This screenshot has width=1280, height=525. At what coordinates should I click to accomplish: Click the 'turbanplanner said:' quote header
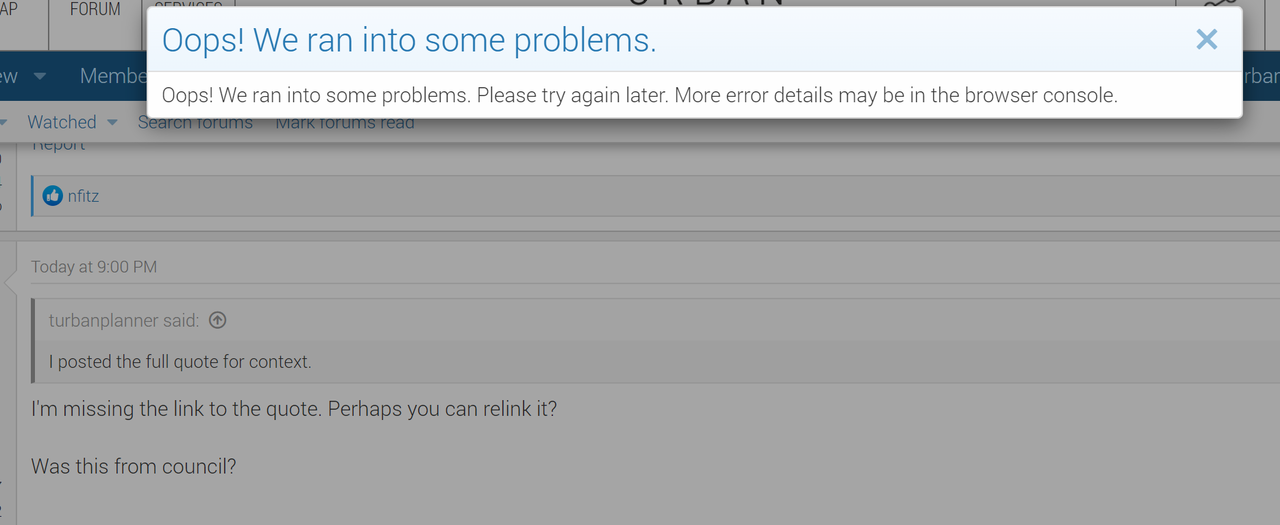click(124, 320)
